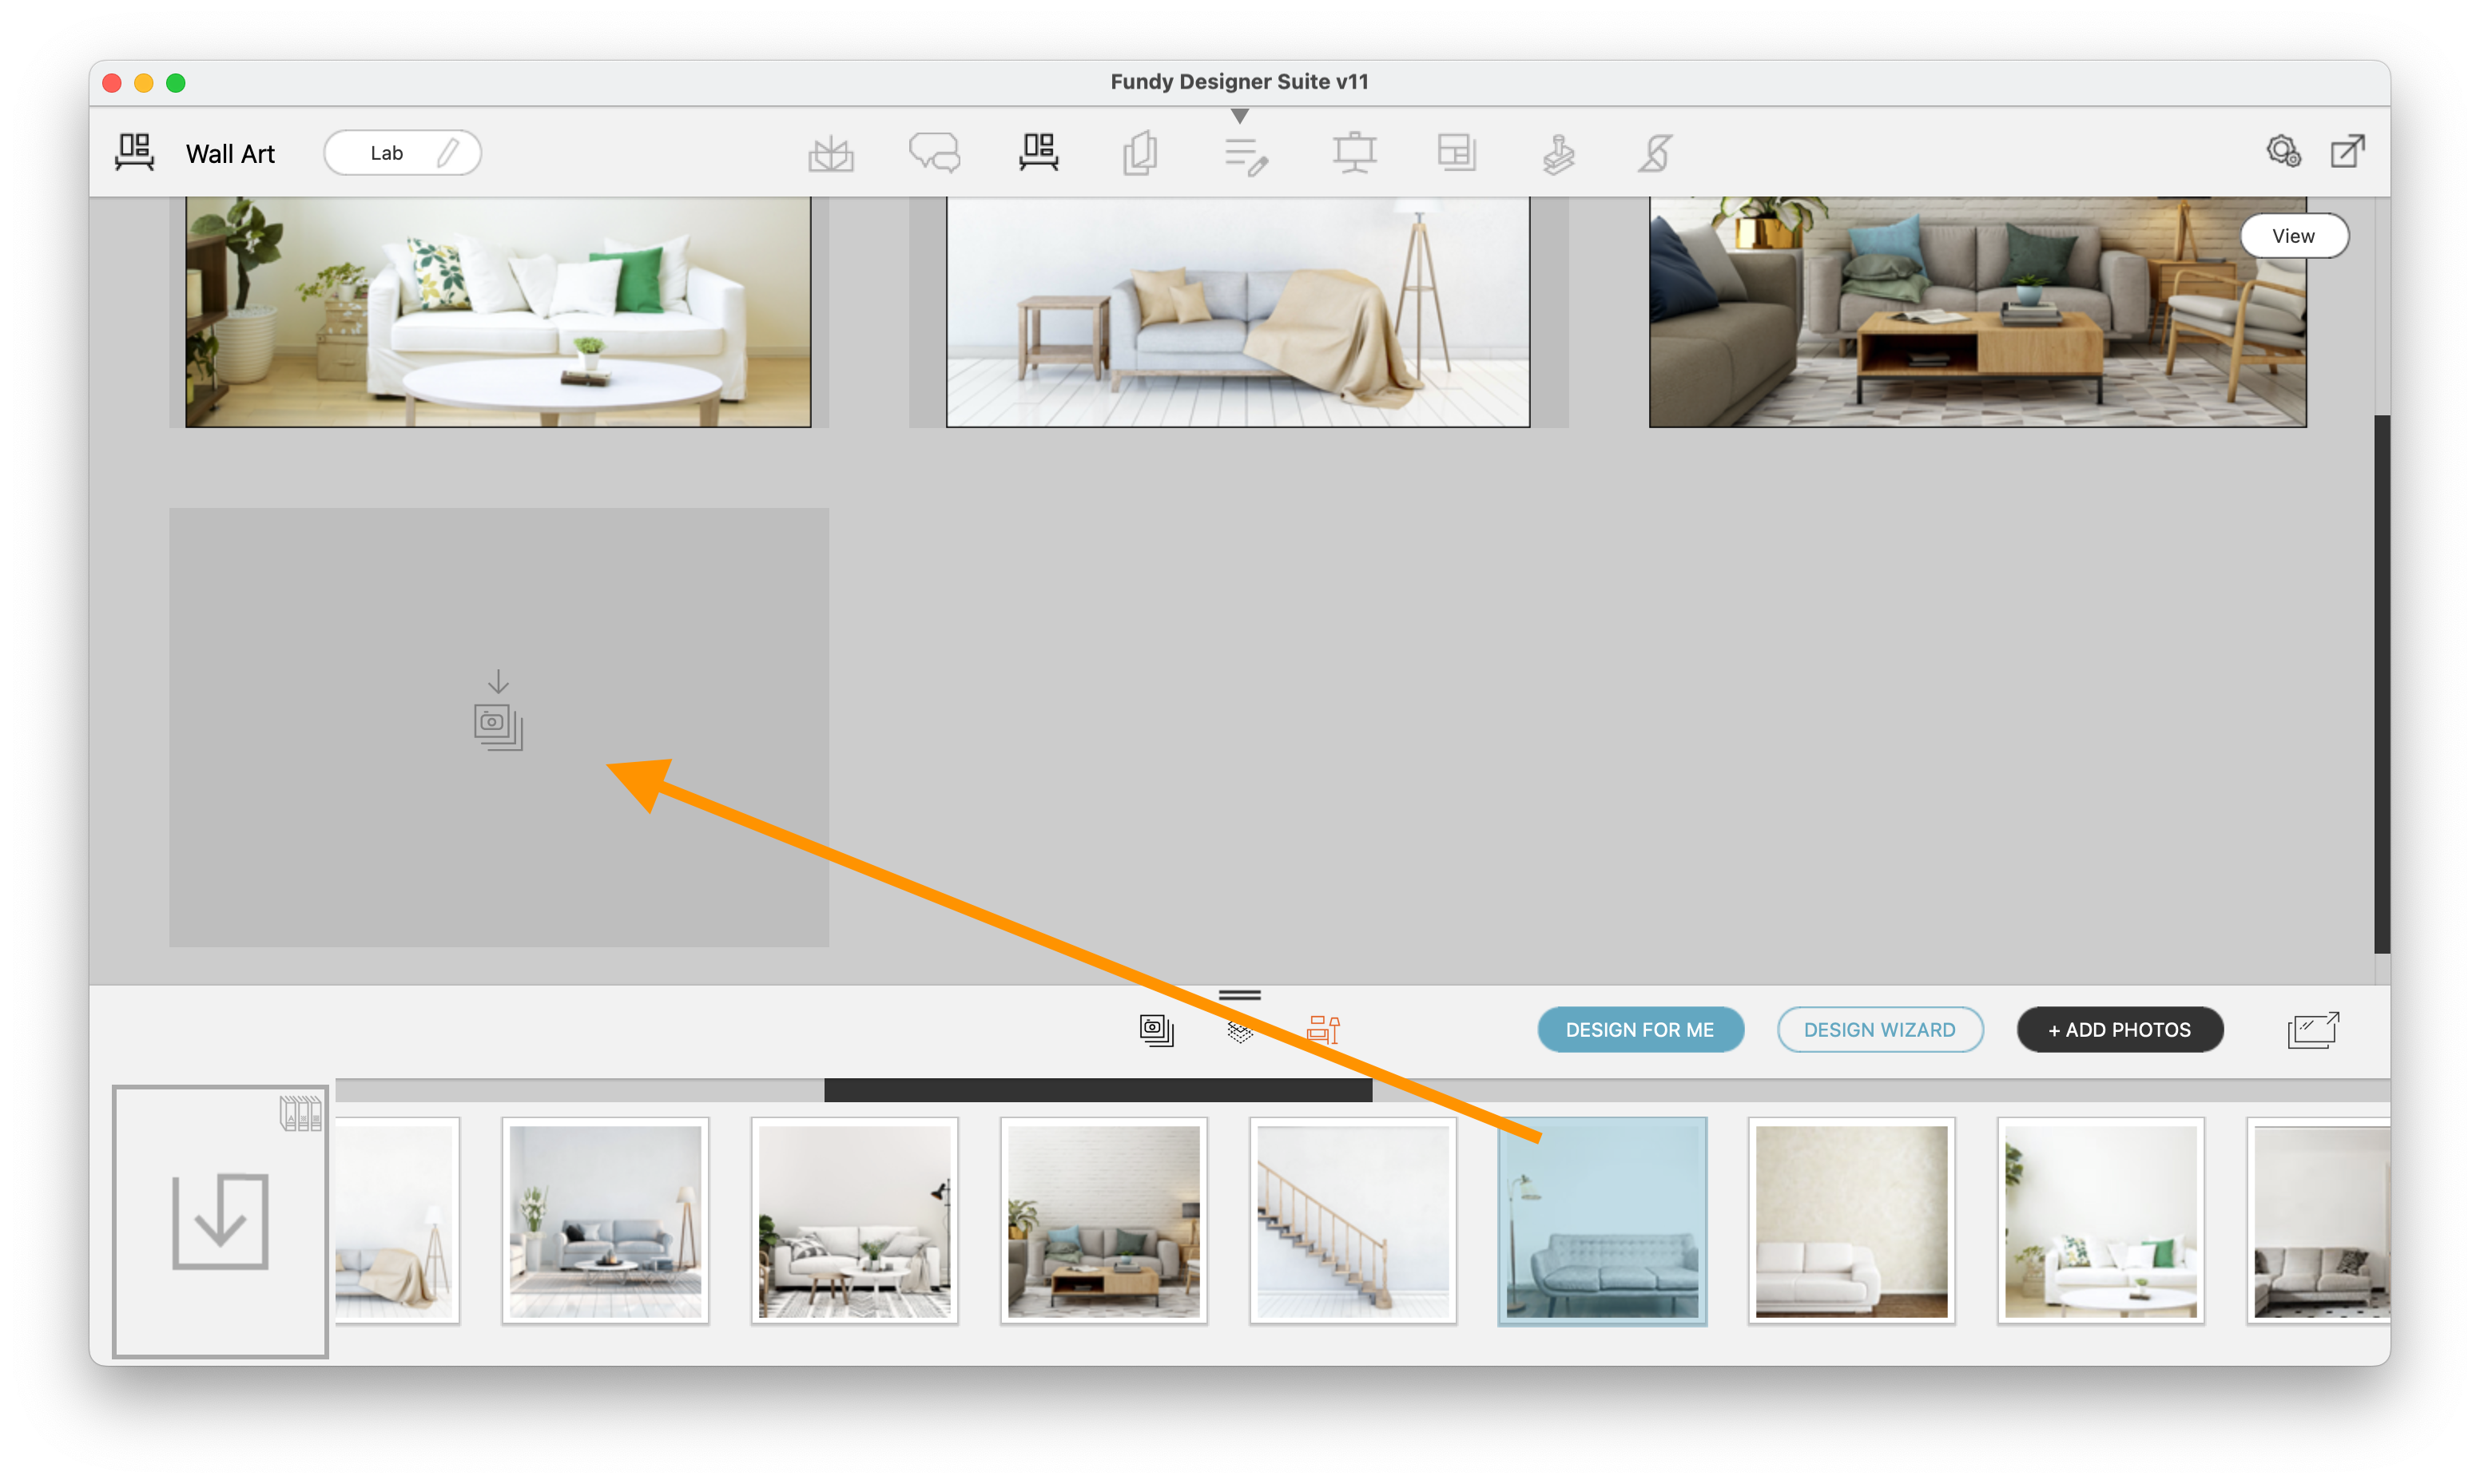The image size is (2480, 1484).
Task: Collapse the top toolbar triangle
Action: click(x=1240, y=116)
